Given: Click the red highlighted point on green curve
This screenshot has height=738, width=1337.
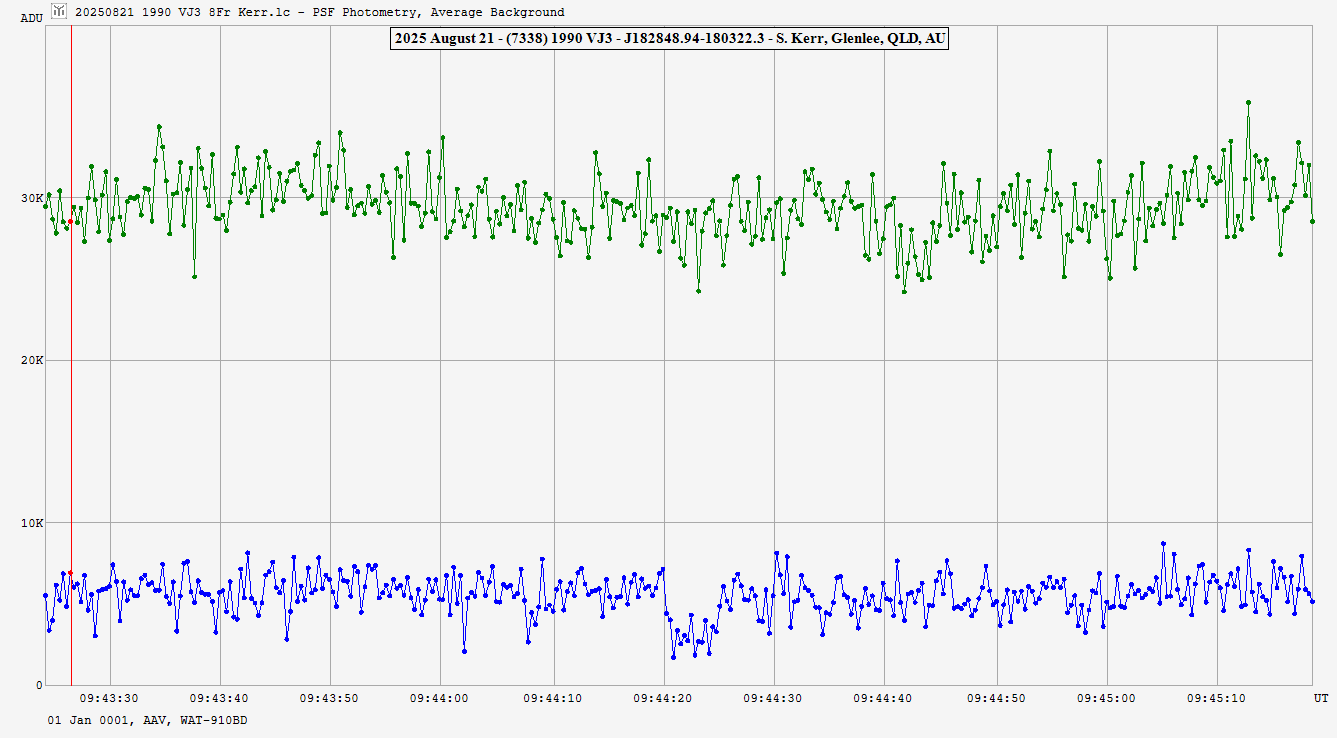Looking at the screenshot, I should [x=70, y=221].
